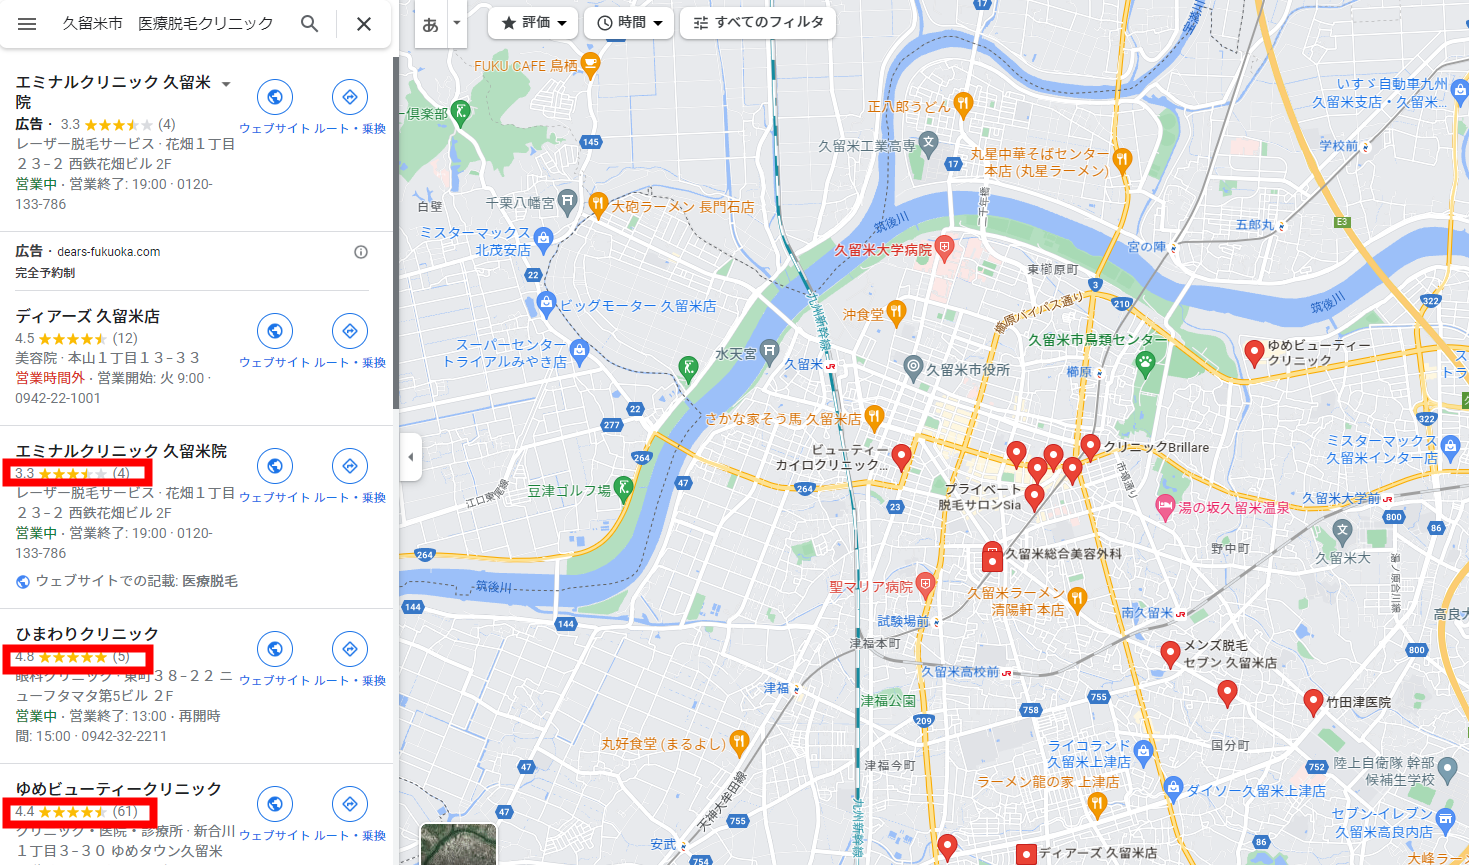Click the 湯の坂久留米温泉 hotel icon
This screenshot has width=1469, height=865.
[x=1165, y=507]
